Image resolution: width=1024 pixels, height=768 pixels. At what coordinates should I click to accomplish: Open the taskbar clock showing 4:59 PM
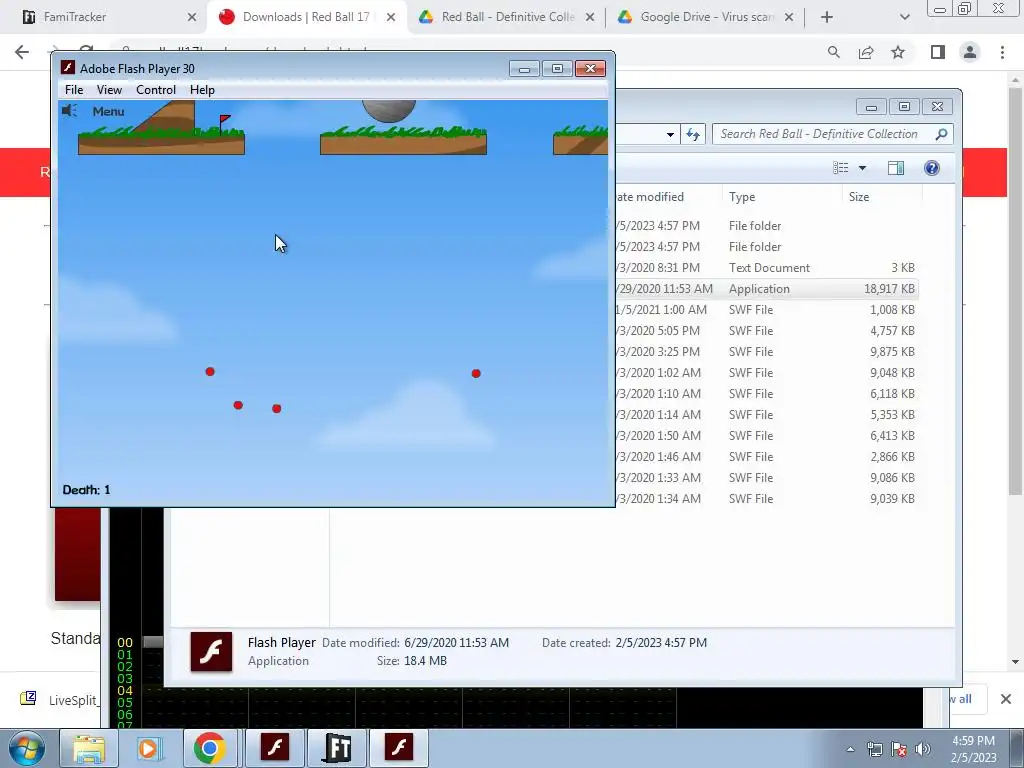coord(973,749)
